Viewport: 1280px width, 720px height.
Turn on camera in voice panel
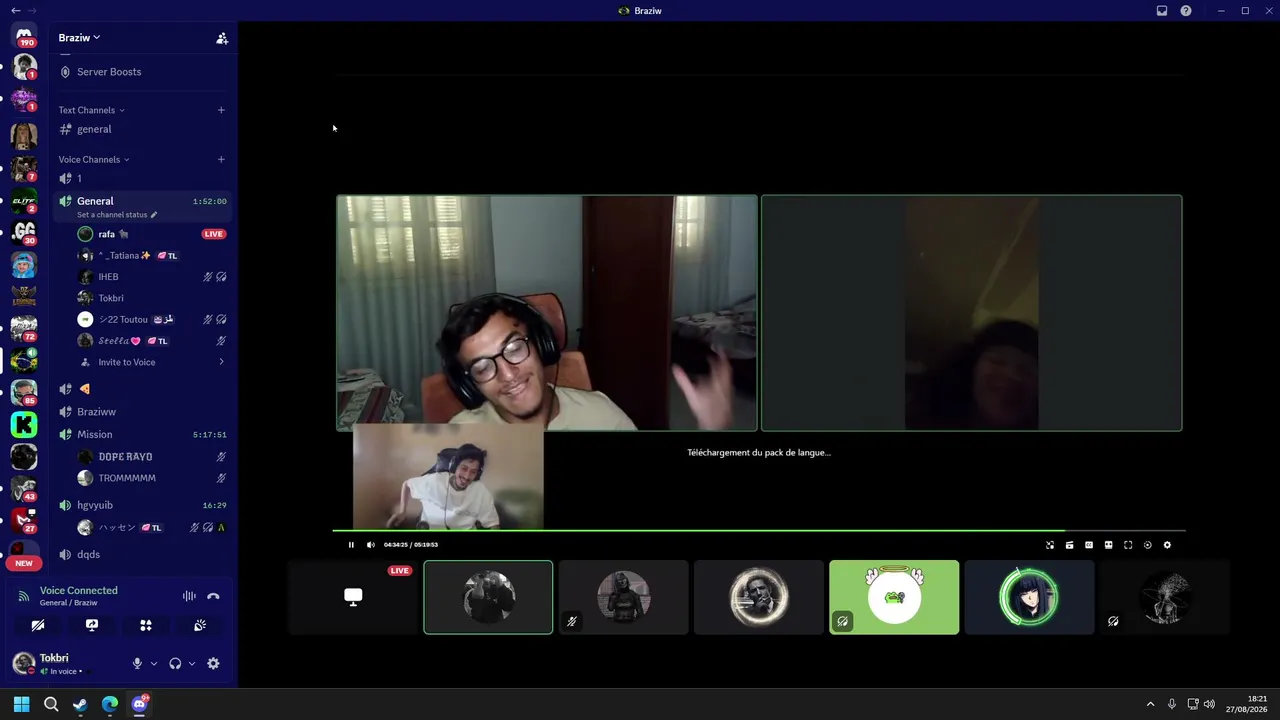[x=38, y=625]
